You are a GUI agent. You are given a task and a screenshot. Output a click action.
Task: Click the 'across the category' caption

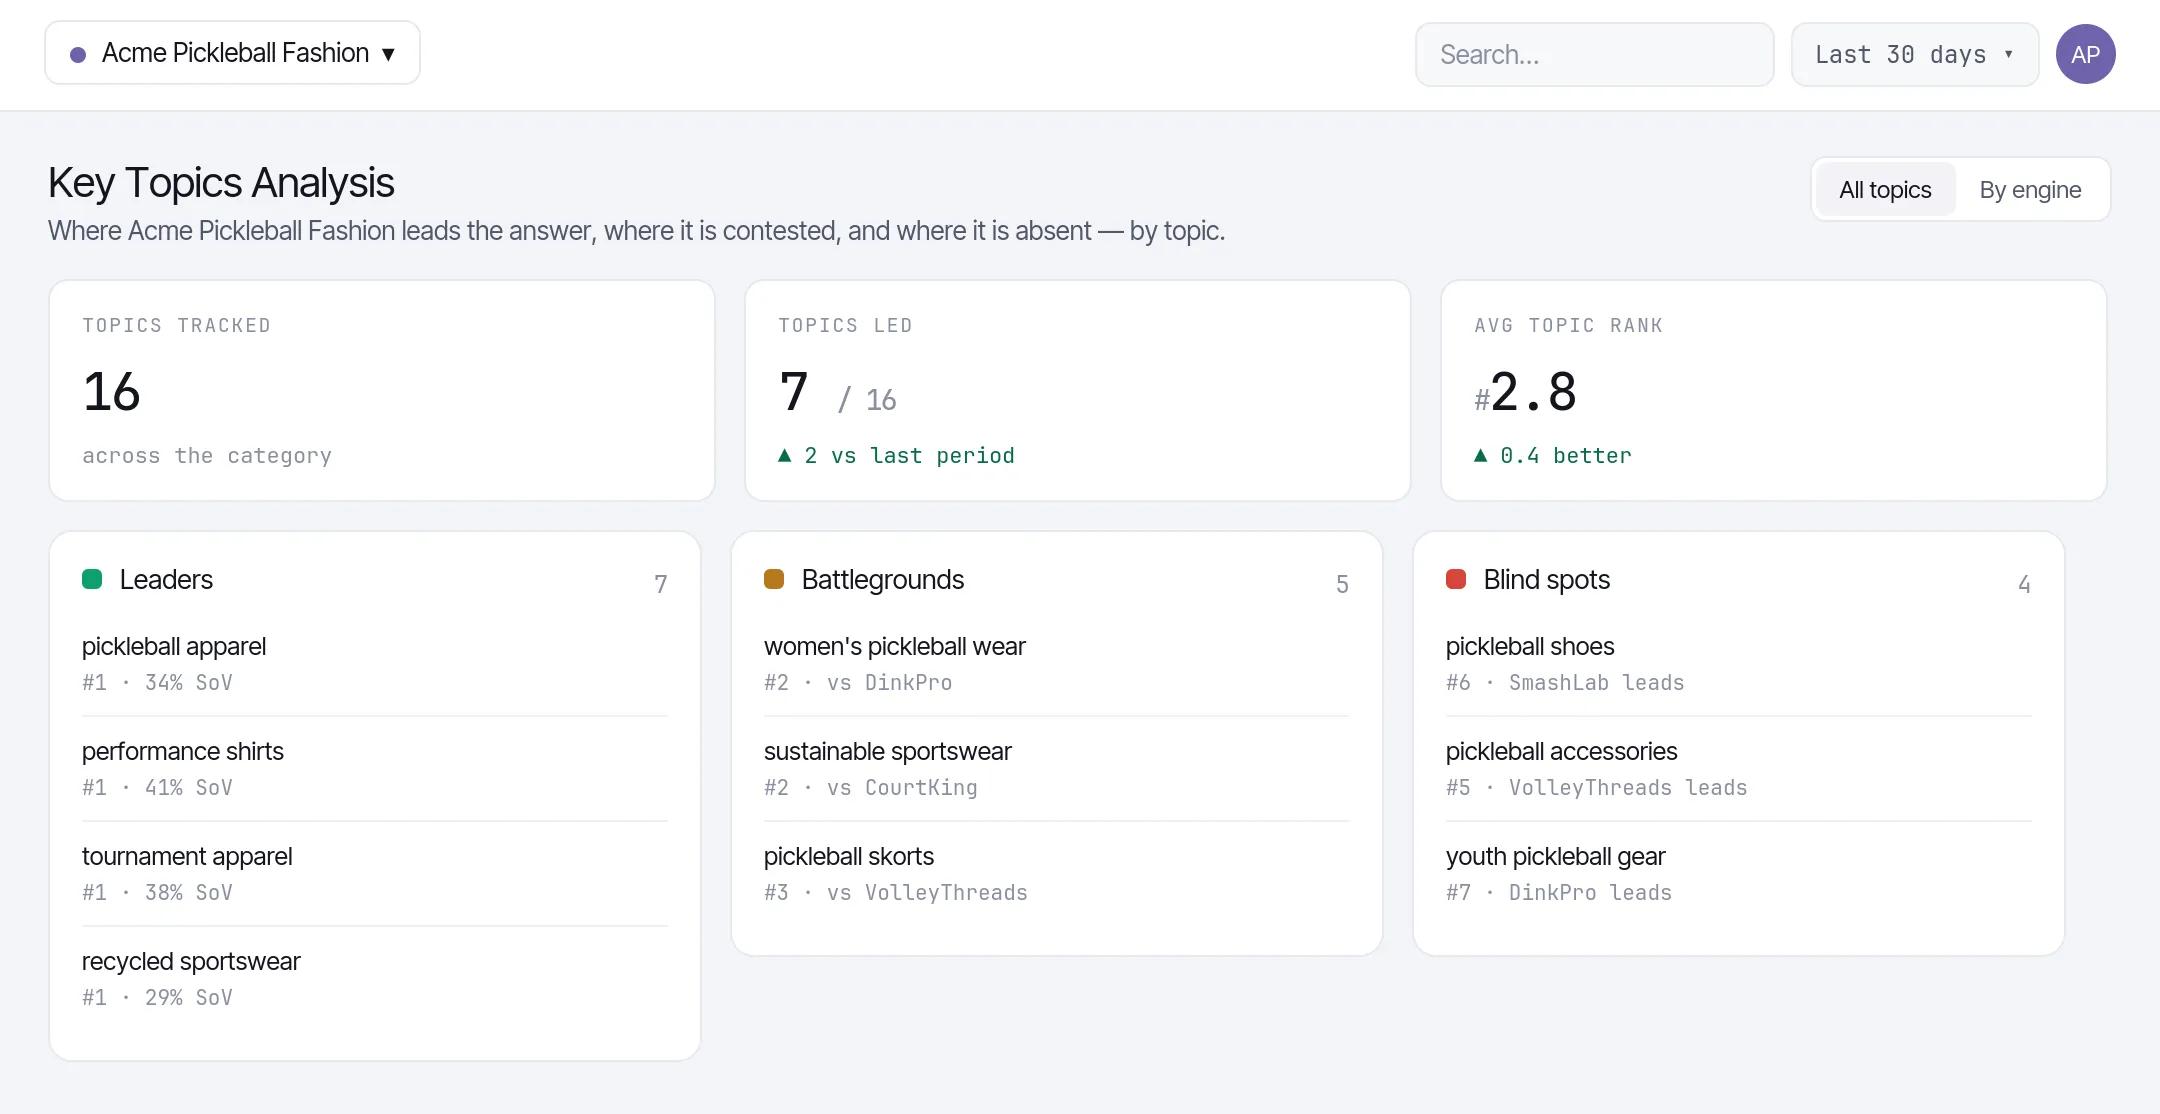(x=207, y=456)
